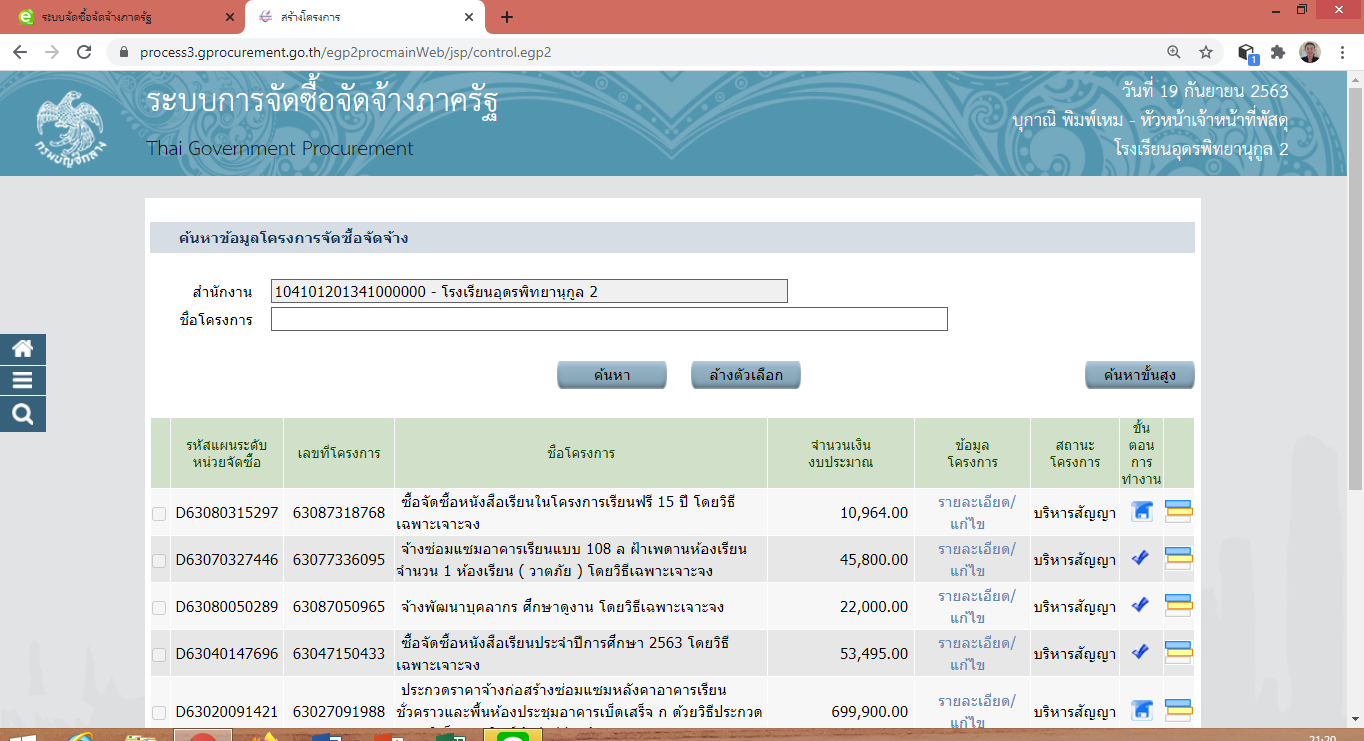The image size is (1364, 741).
Task: Tick the checkbox for plan D63070327446
Action: pos(159,561)
